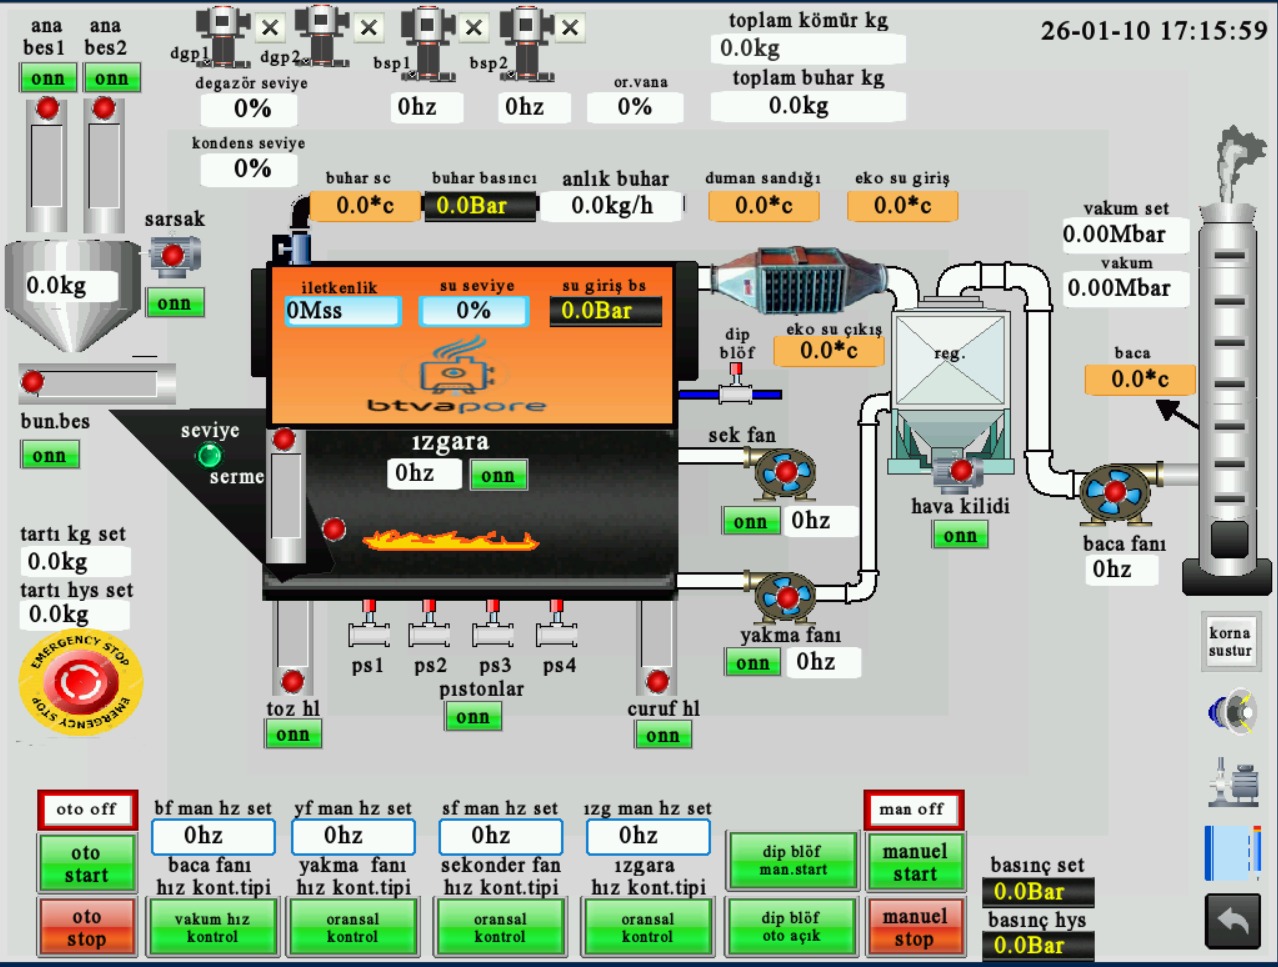The image size is (1278, 967).
Task: Toggle the ana bes1 onn switch
Action: pyautogui.click(x=47, y=78)
